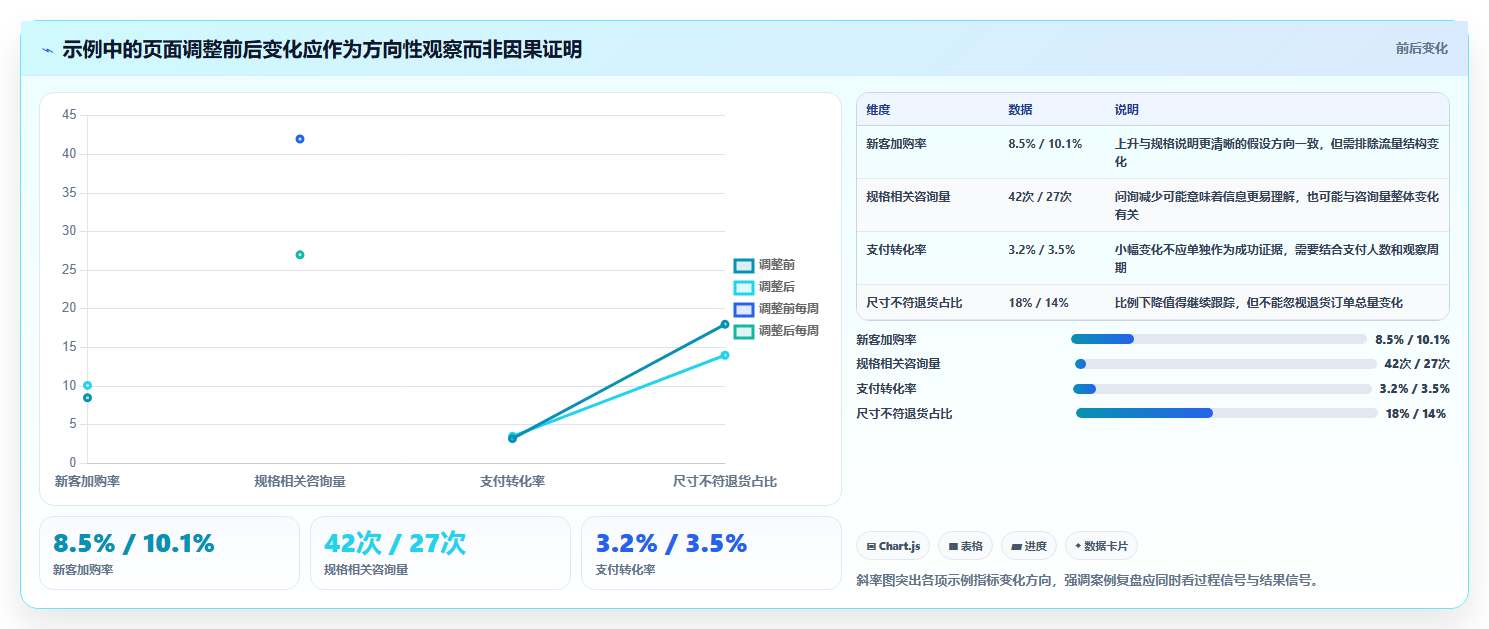The image size is (1489, 629).
Task: Click 尺寸不符退货占比 in the table
Action: pos(914,303)
